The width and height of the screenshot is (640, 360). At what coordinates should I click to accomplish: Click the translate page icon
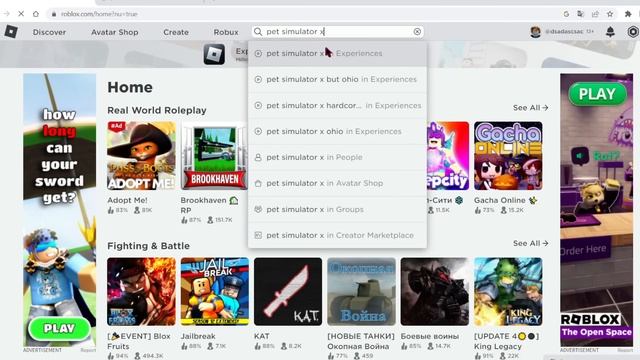point(580,14)
